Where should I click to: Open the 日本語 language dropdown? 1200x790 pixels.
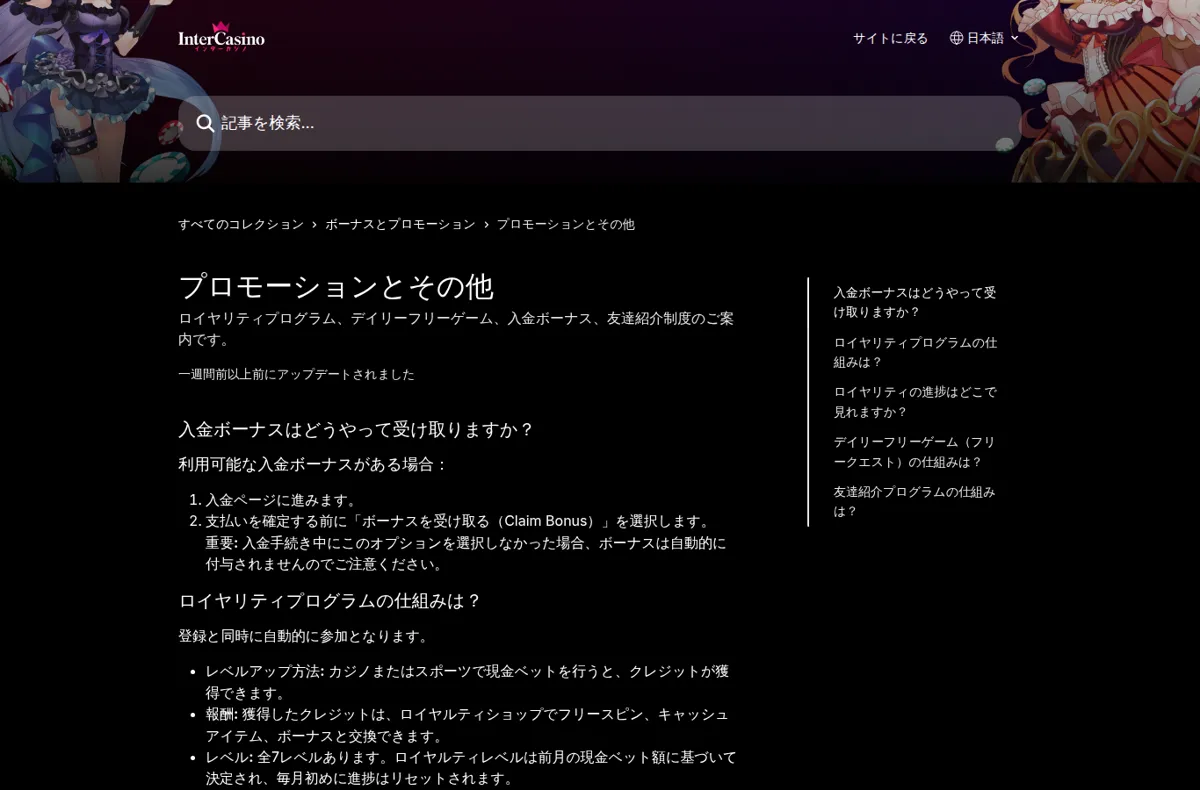[985, 38]
